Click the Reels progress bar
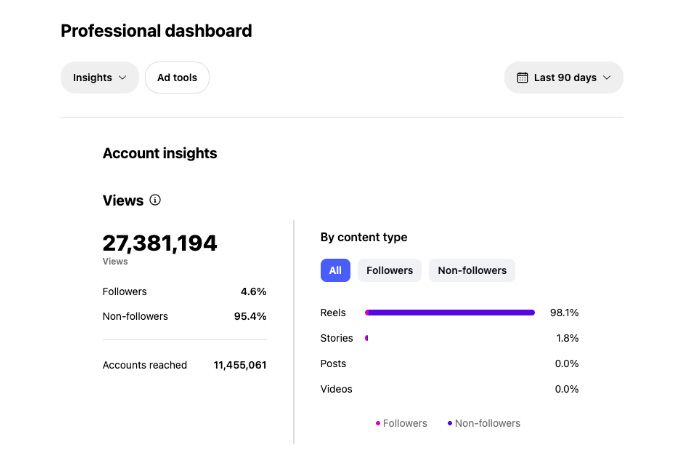 pos(450,313)
